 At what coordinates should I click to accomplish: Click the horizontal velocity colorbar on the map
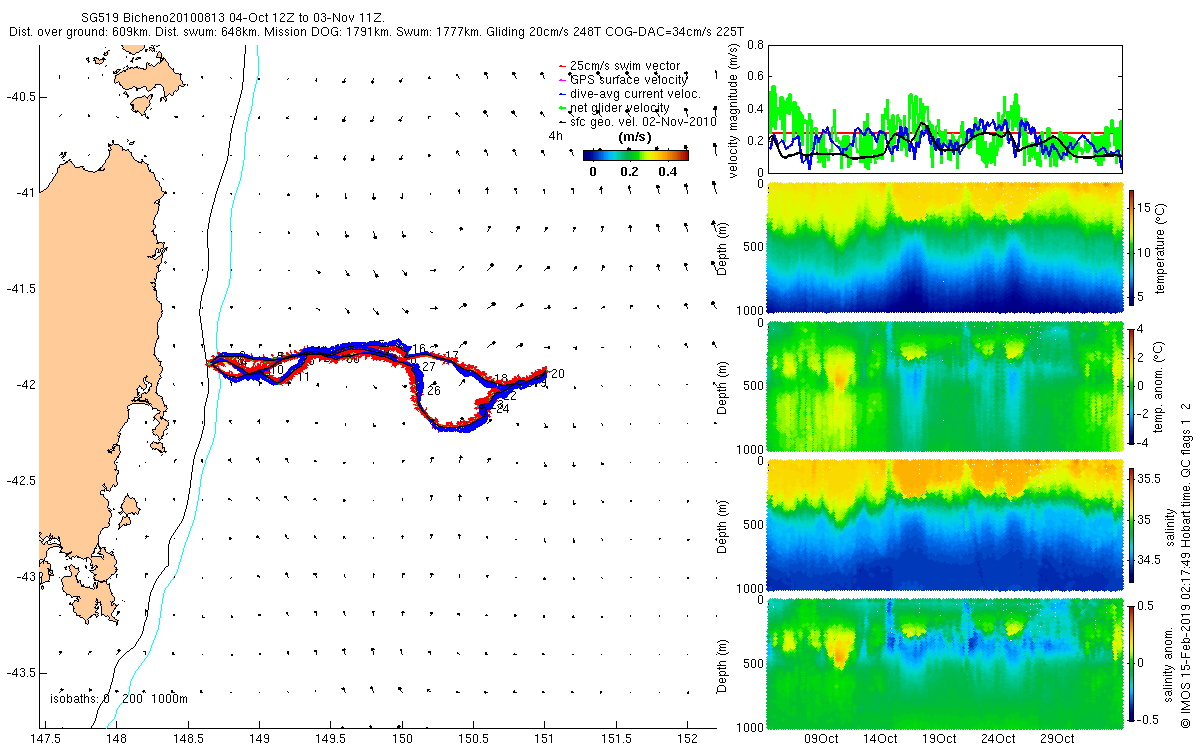tap(636, 155)
